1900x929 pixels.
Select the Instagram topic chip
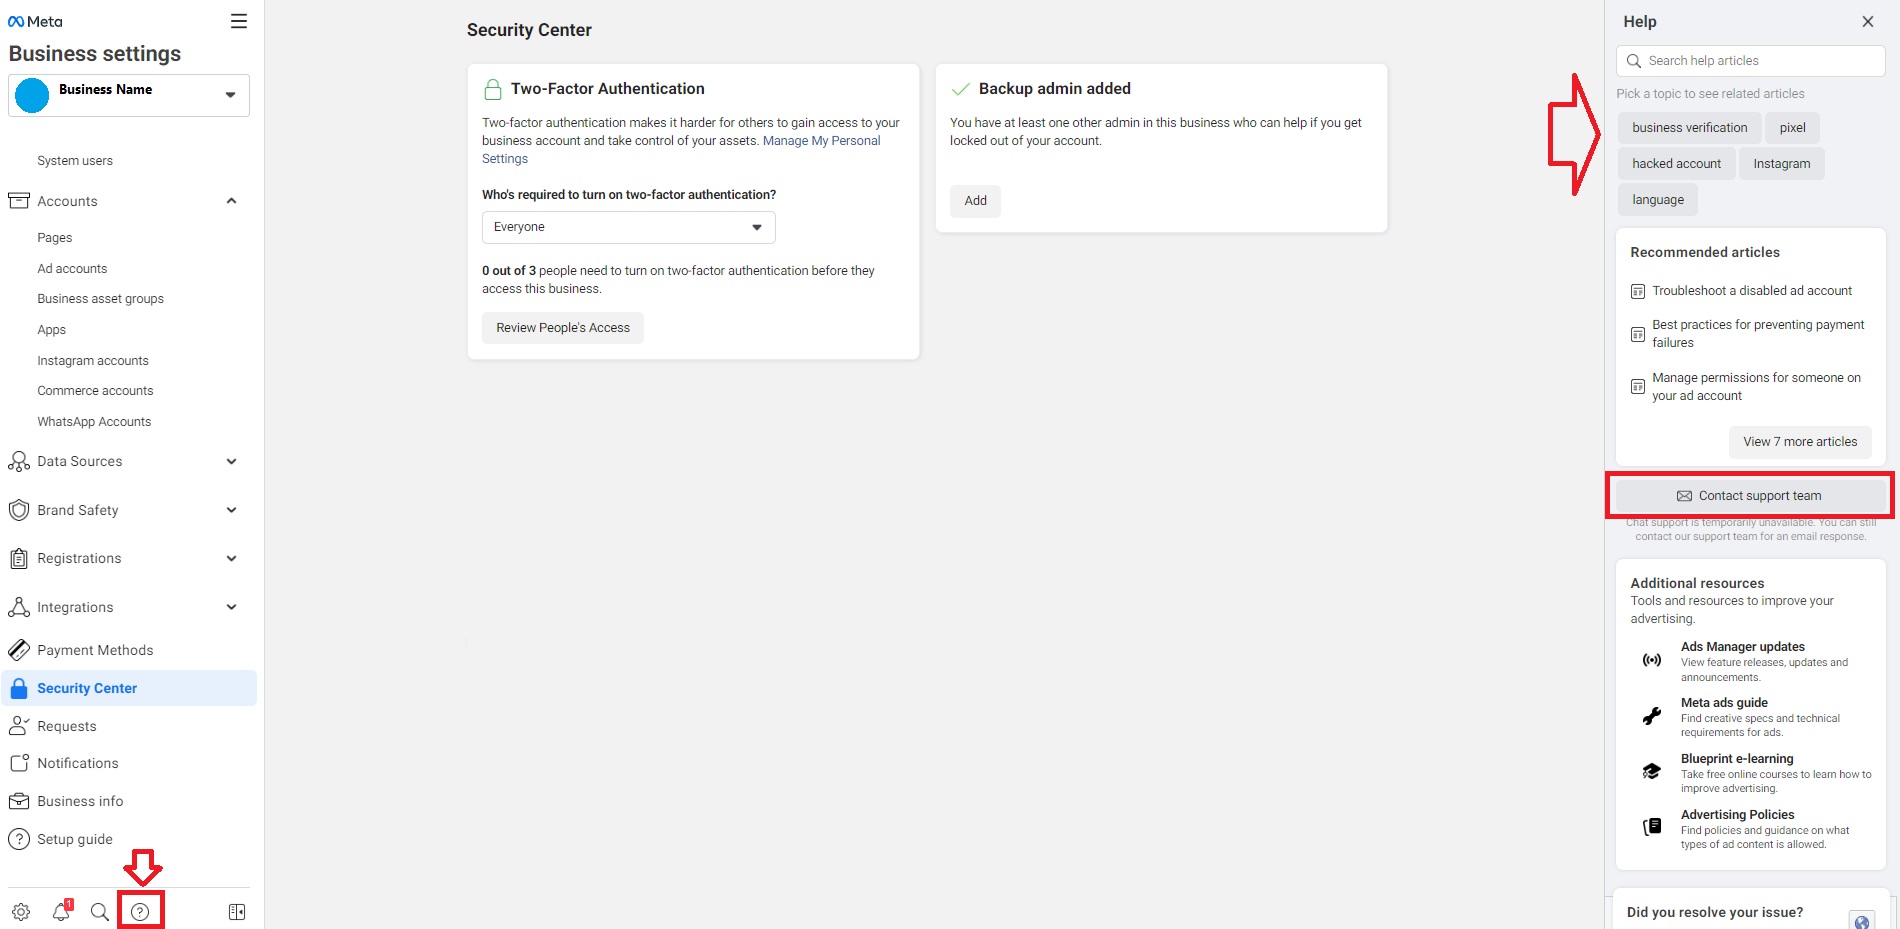click(1781, 164)
